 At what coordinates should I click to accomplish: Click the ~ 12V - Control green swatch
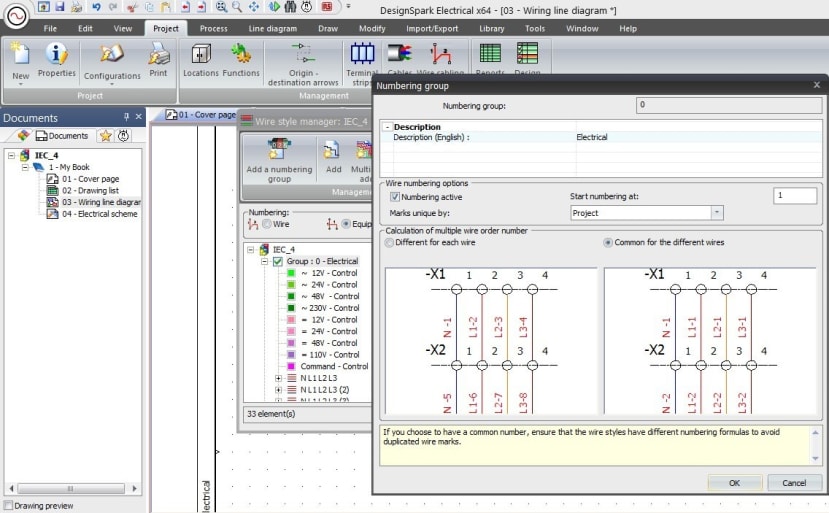coord(291,273)
